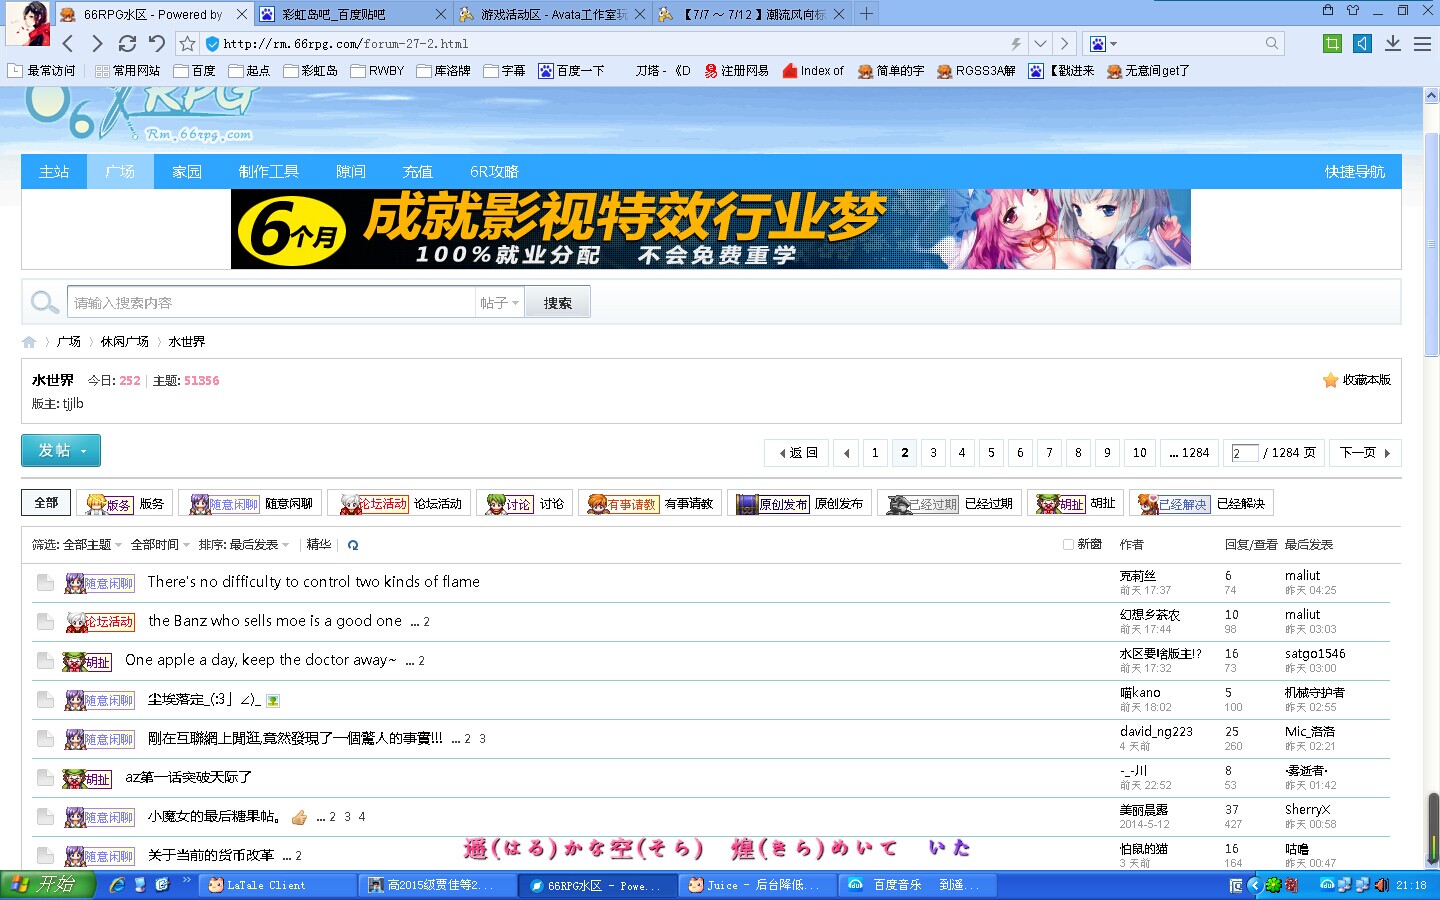1440x900 pixels.
Task: Filter by 原创发布 category
Action: pyautogui.click(x=799, y=504)
